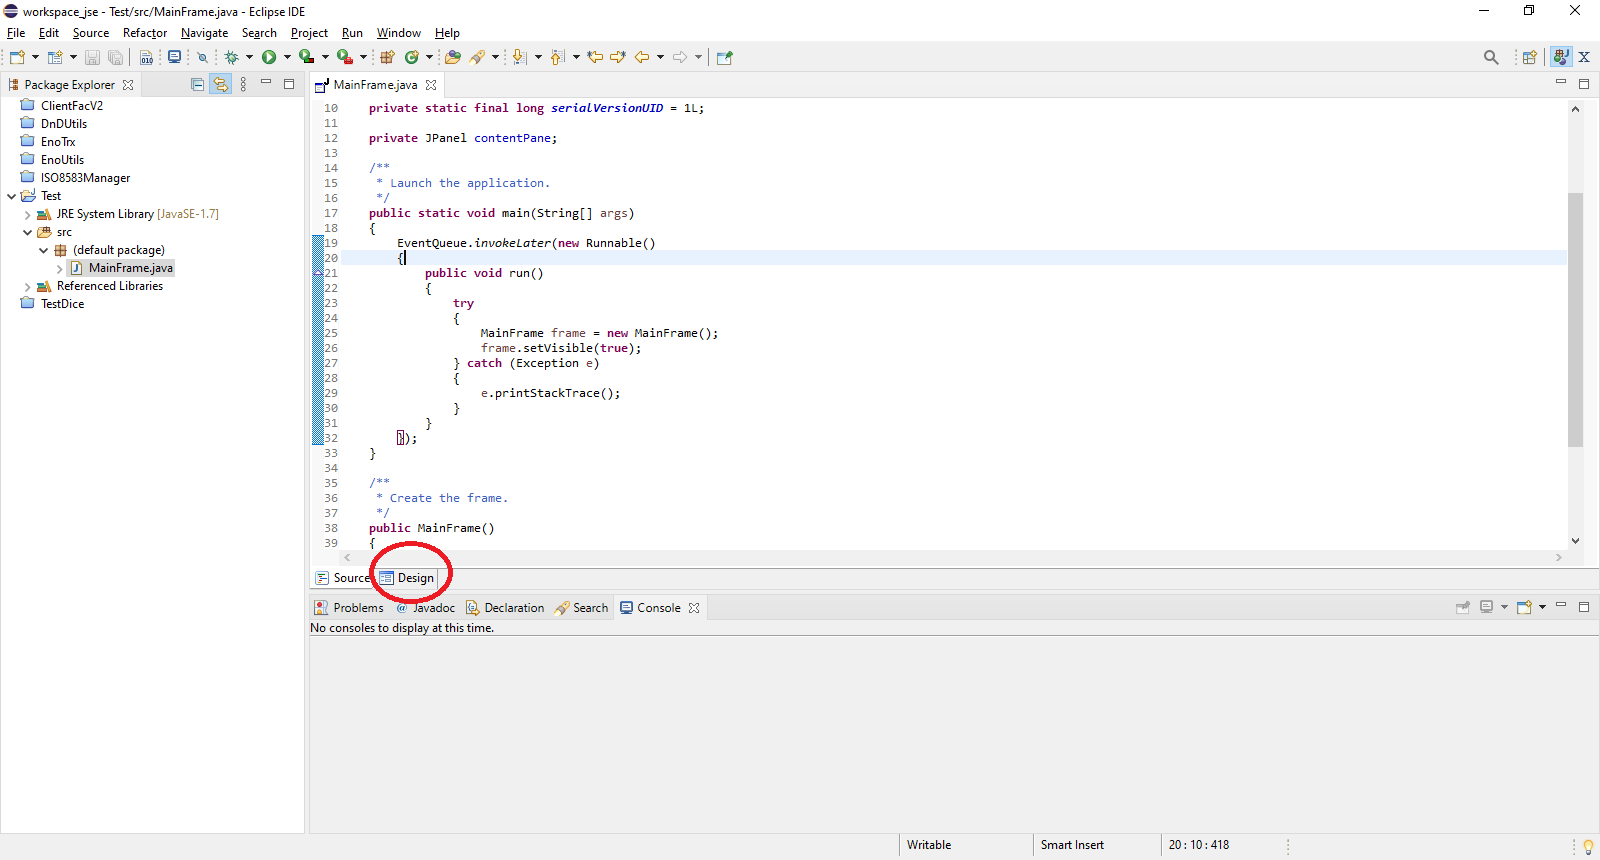Switch to the Java perspective icon

coord(1561,57)
